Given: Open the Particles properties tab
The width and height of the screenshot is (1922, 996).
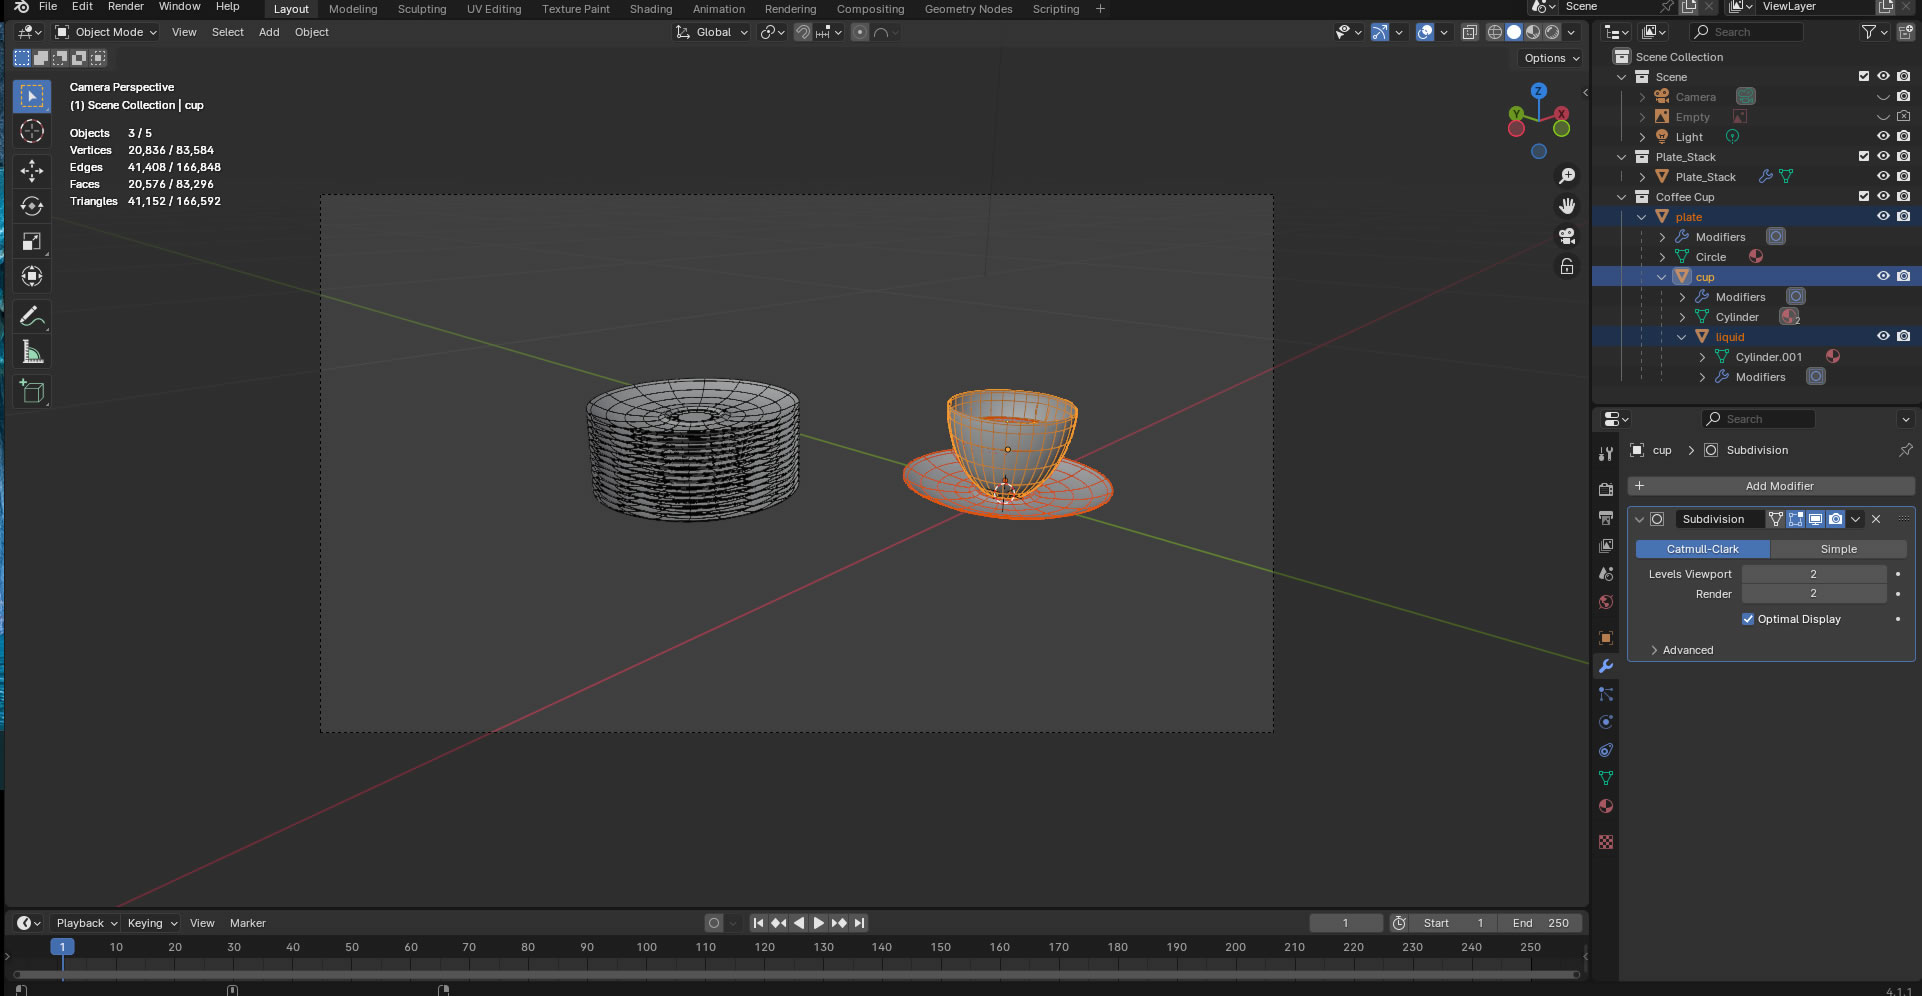Looking at the screenshot, I should click(x=1606, y=694).
